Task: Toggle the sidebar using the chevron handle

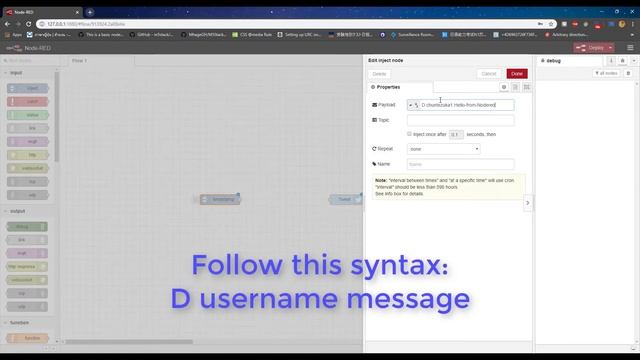Action: [528, 203]
